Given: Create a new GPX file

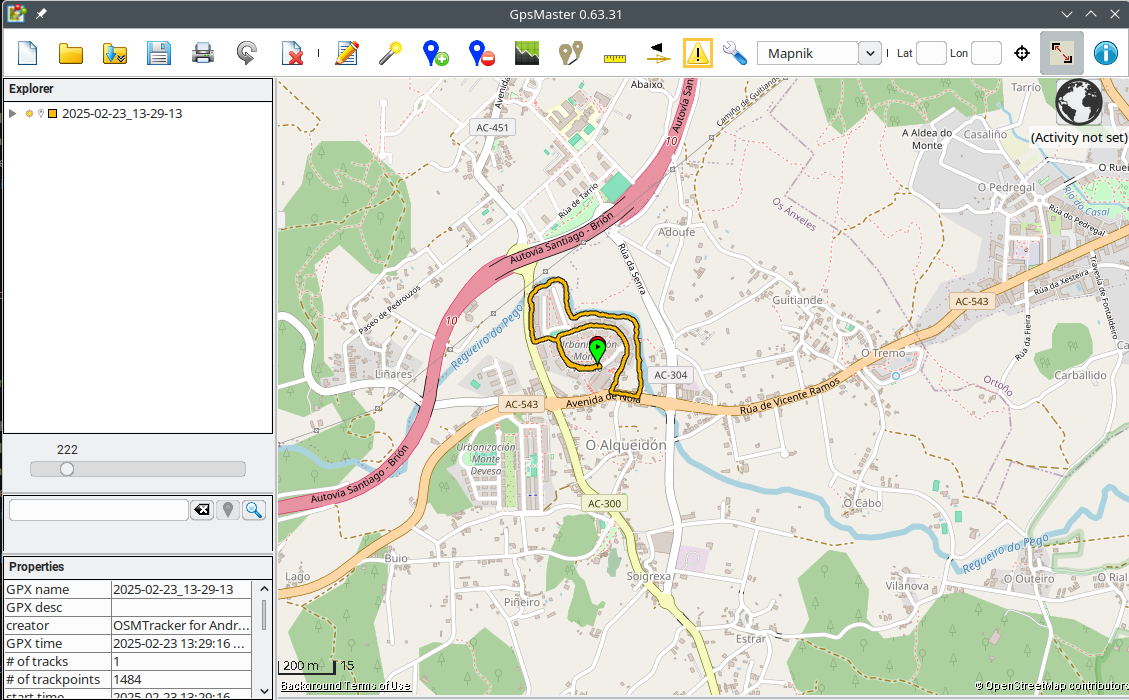Looking at the screenshot, I should click(27, 53).
